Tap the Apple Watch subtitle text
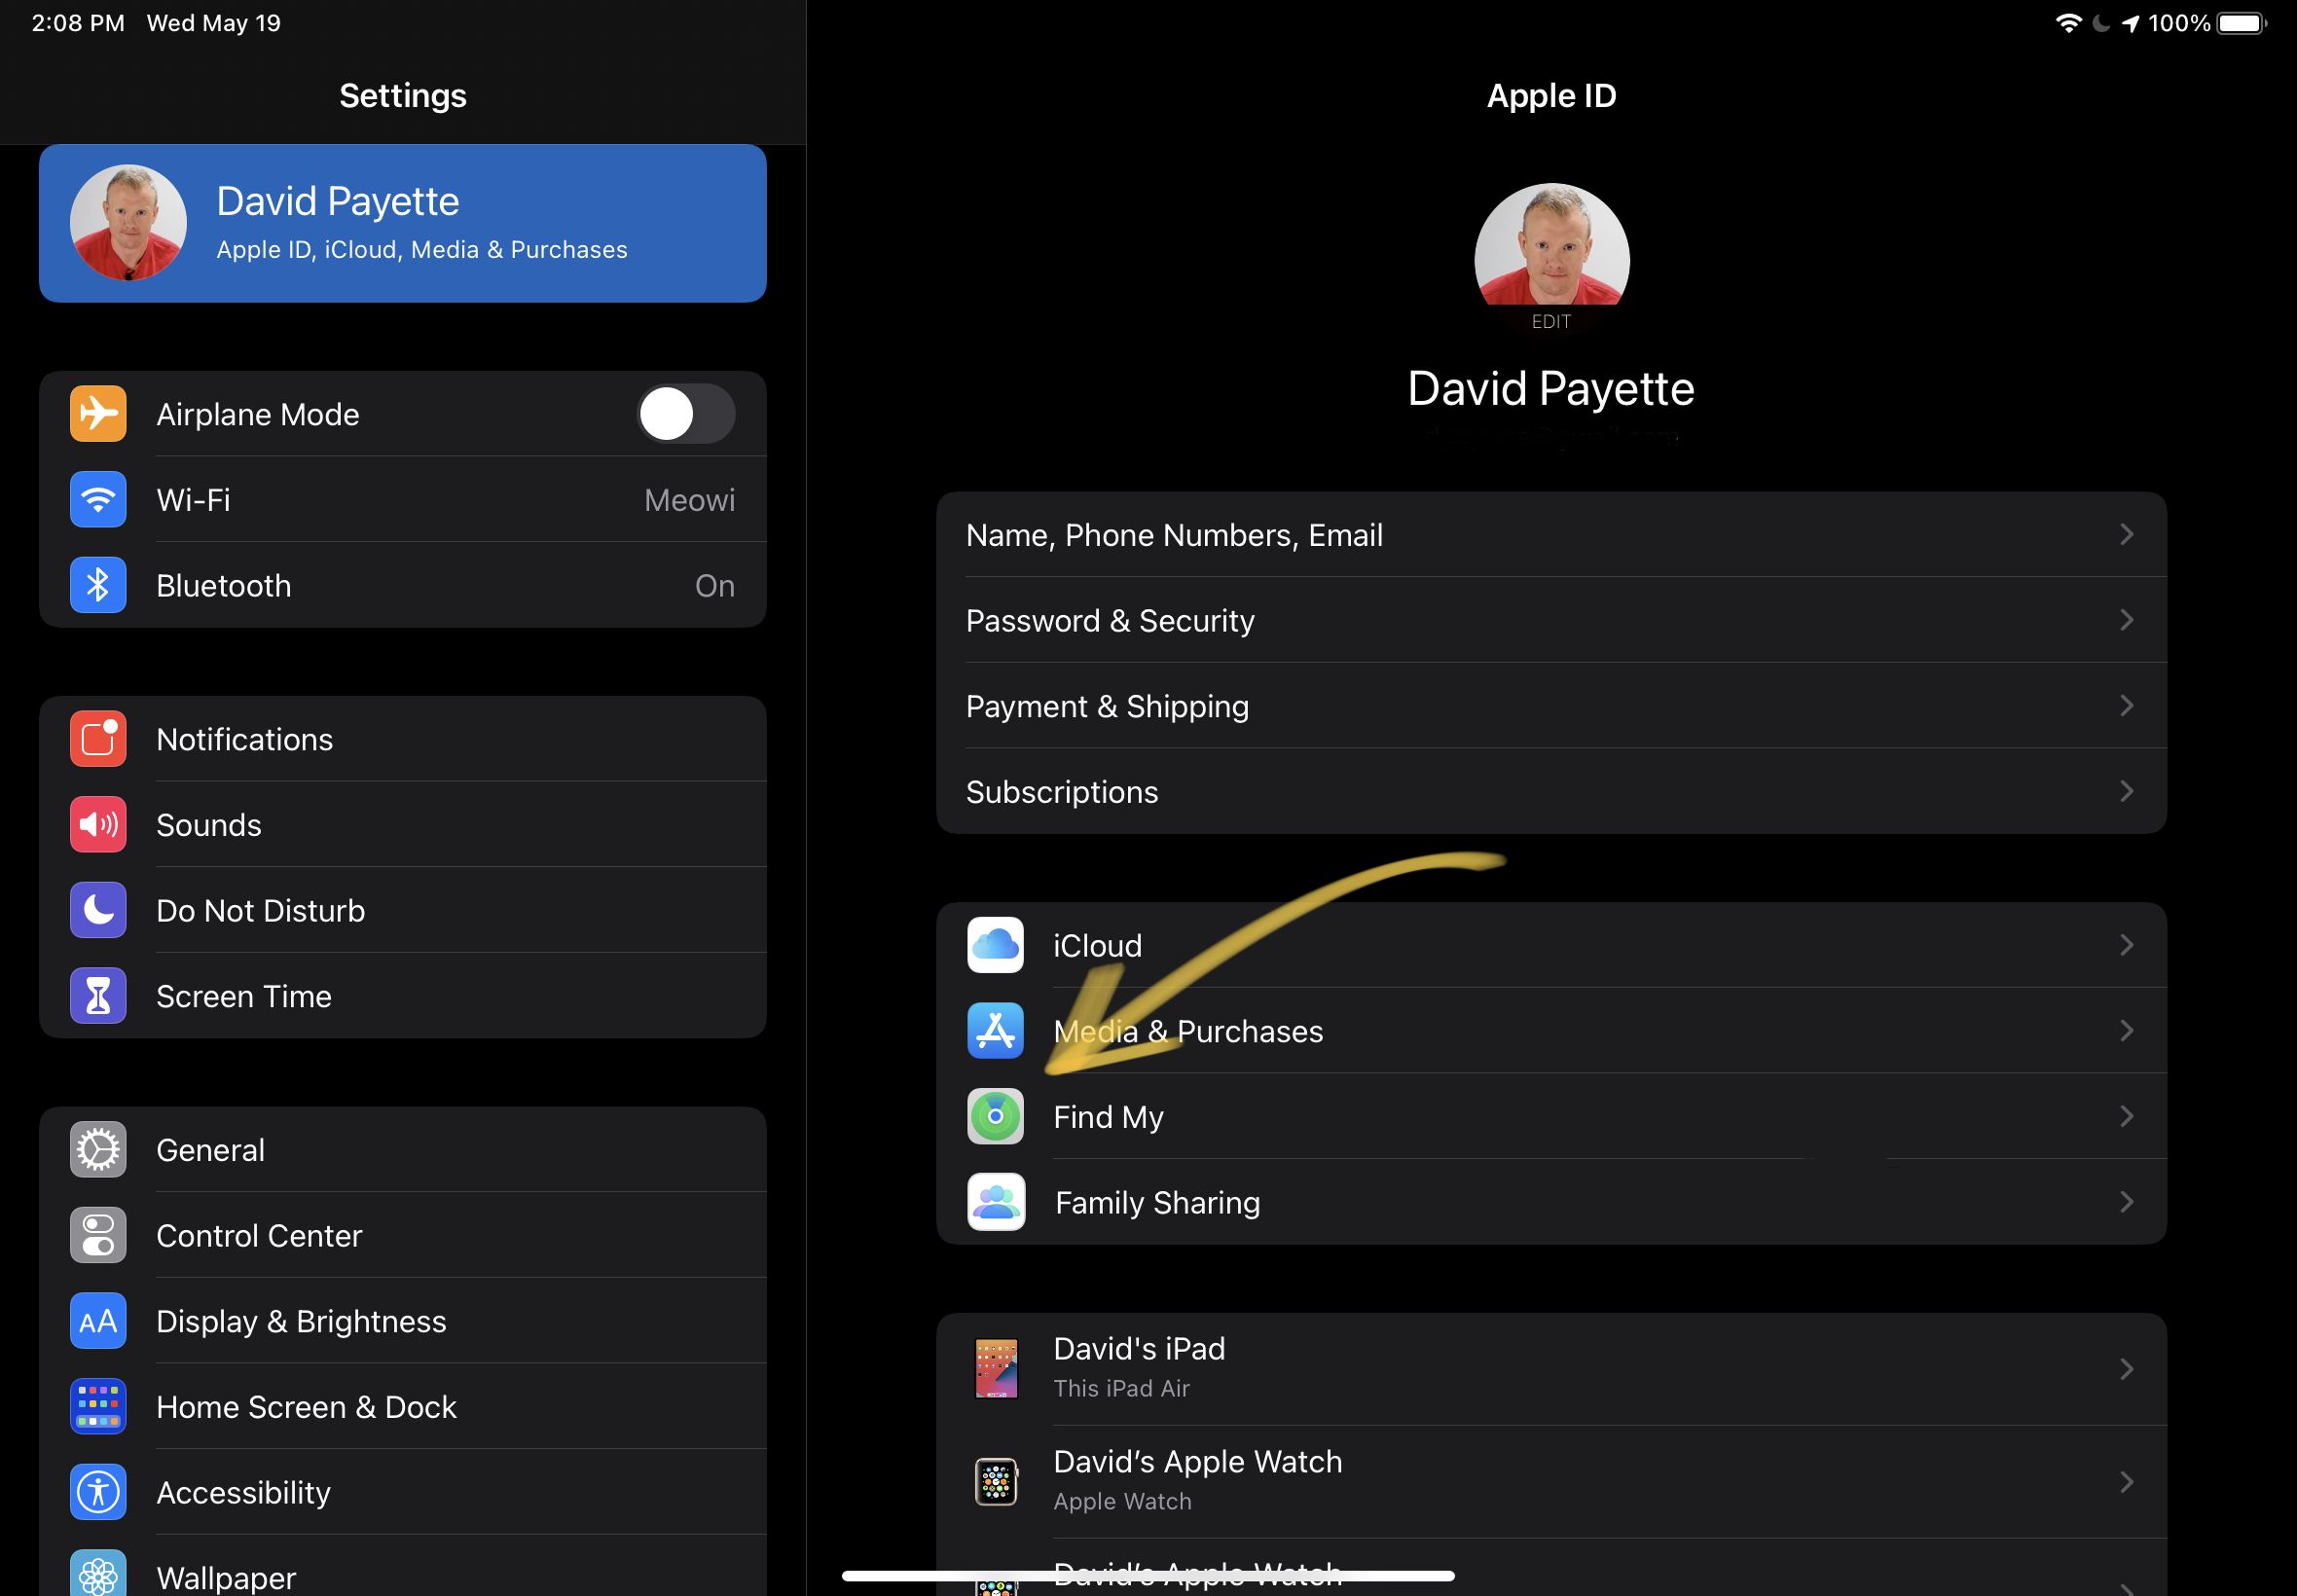The image size is (2297, 1596). [x=1122, y=1501]
